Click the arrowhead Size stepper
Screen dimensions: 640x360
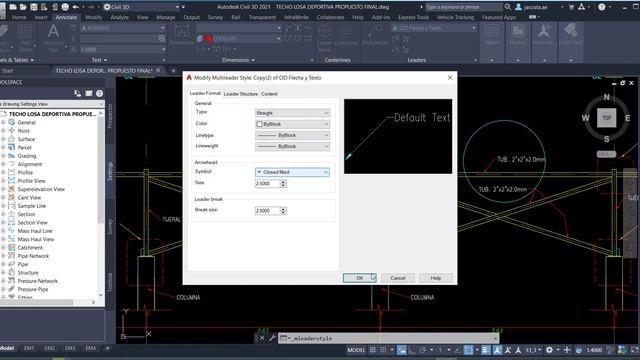283,184
